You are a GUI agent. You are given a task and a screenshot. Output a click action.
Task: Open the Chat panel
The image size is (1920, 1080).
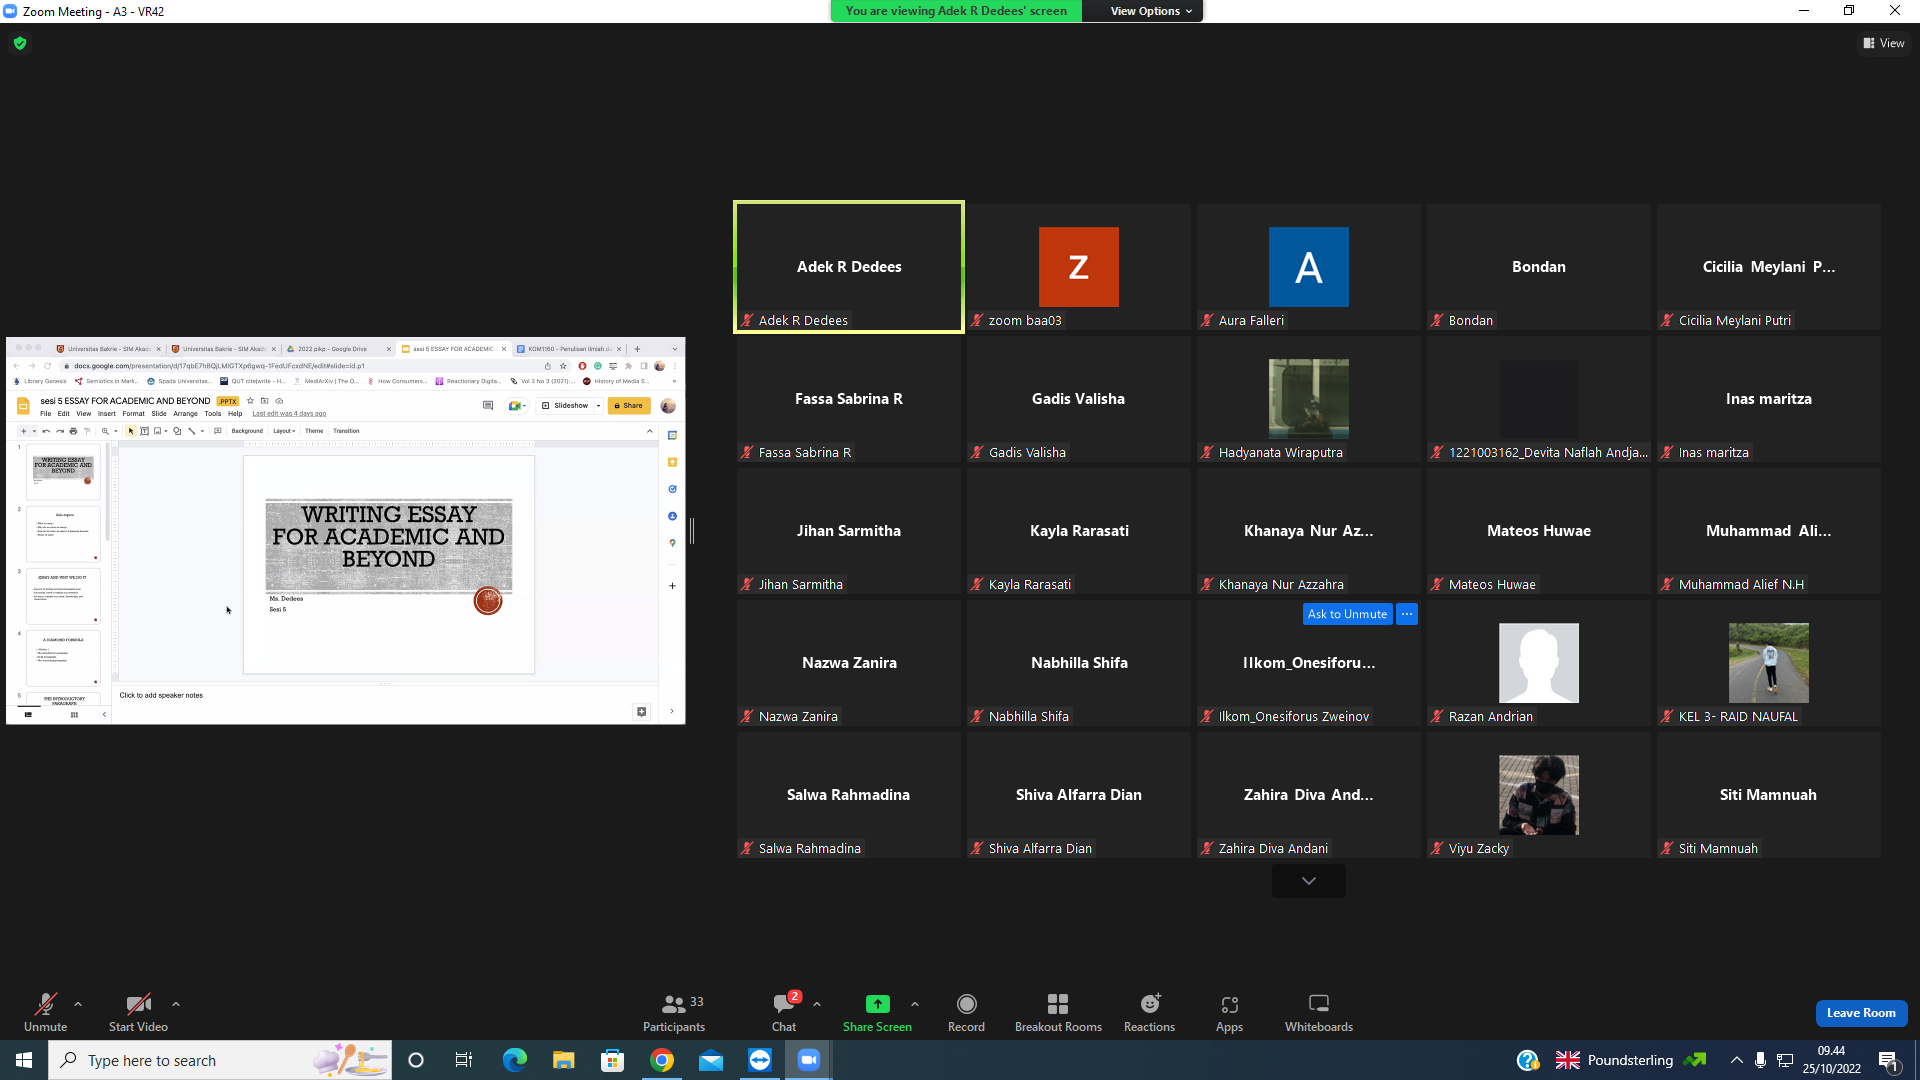[784, 1012]
